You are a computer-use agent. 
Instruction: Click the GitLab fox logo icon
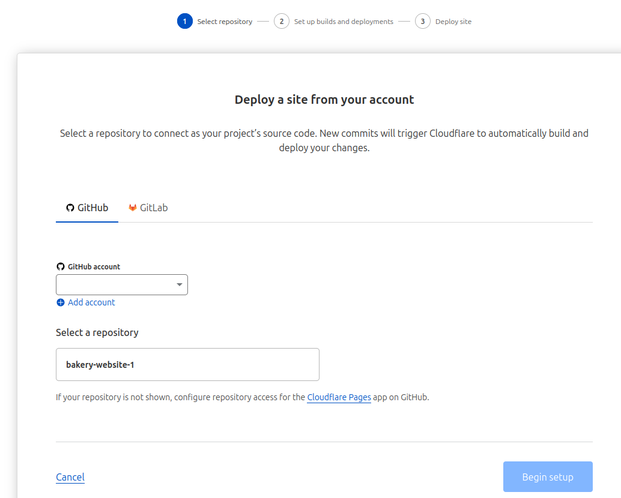[x=133, y=208]
